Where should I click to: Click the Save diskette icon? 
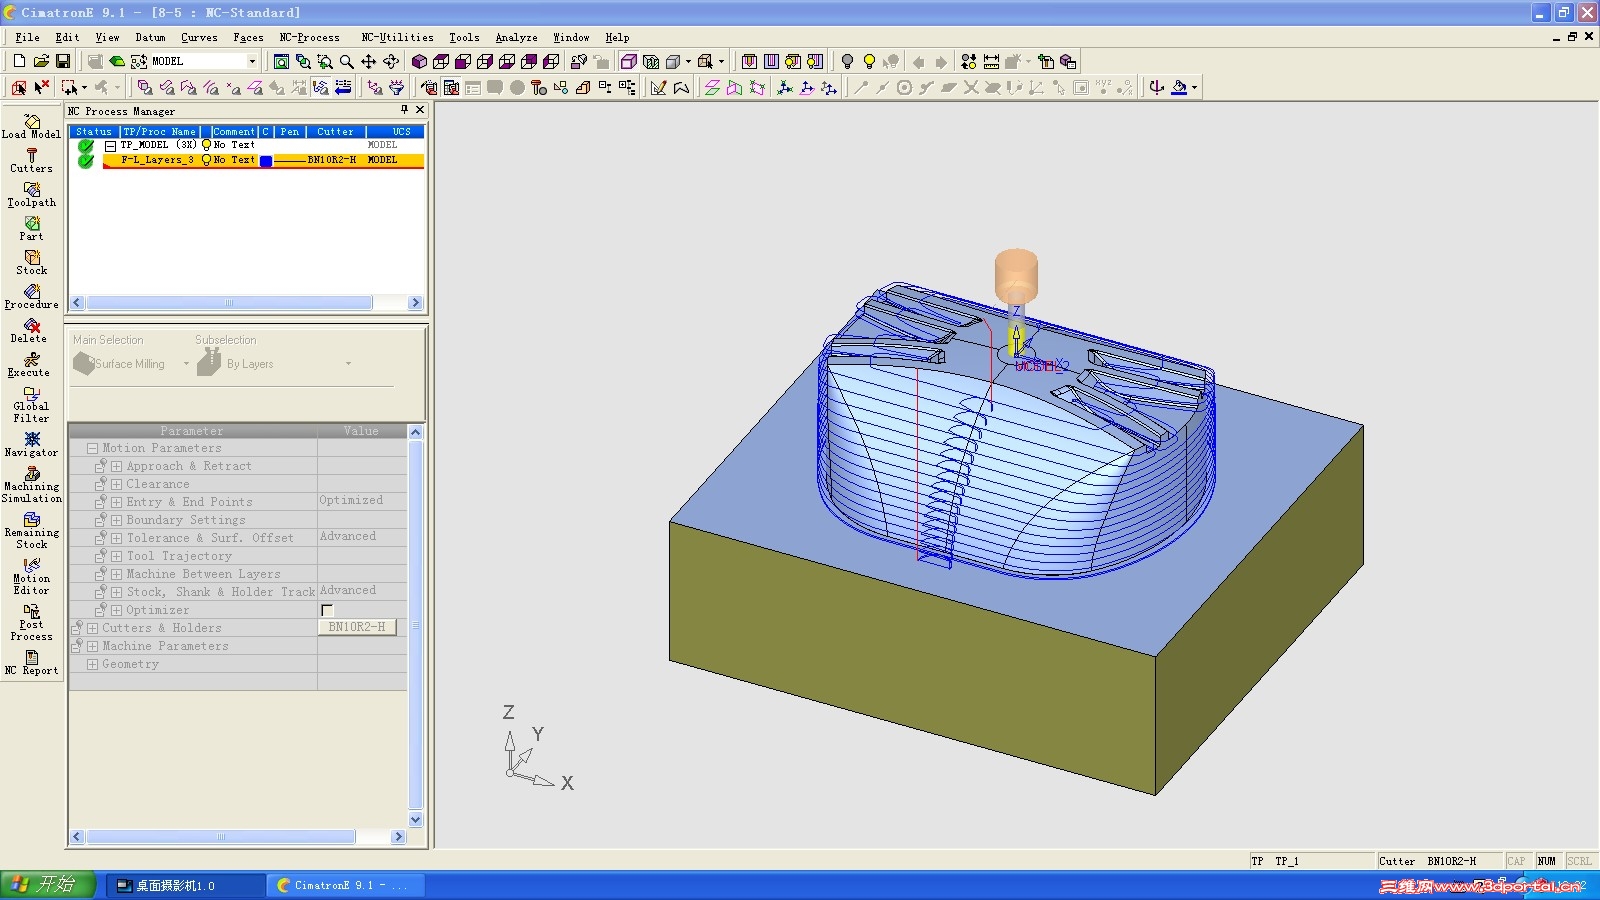coord(62,61)
